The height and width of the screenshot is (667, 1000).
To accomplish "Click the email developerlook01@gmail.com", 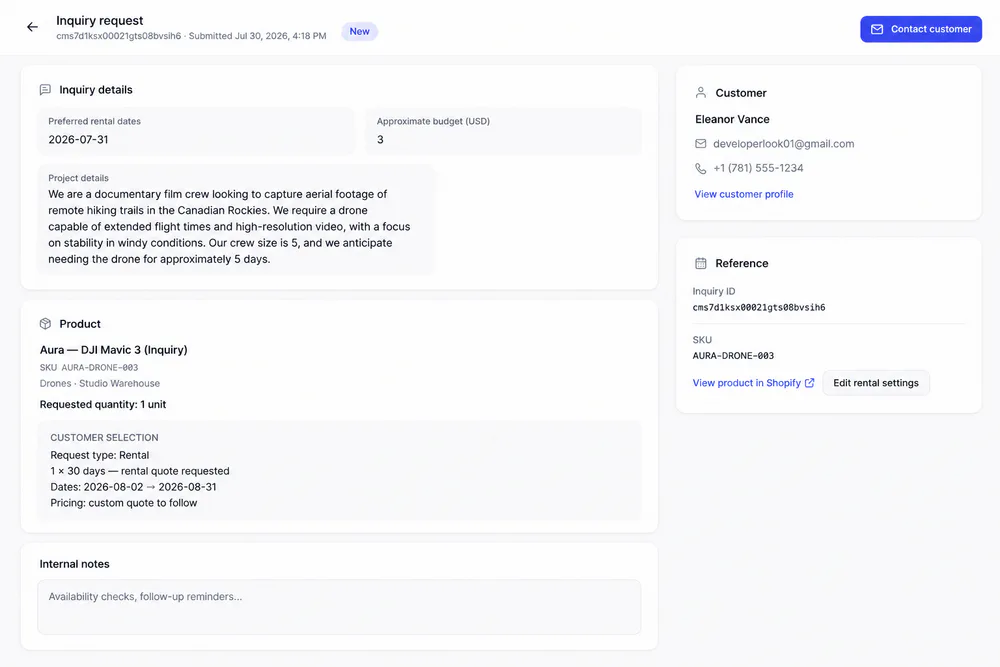I will (784, 144).
